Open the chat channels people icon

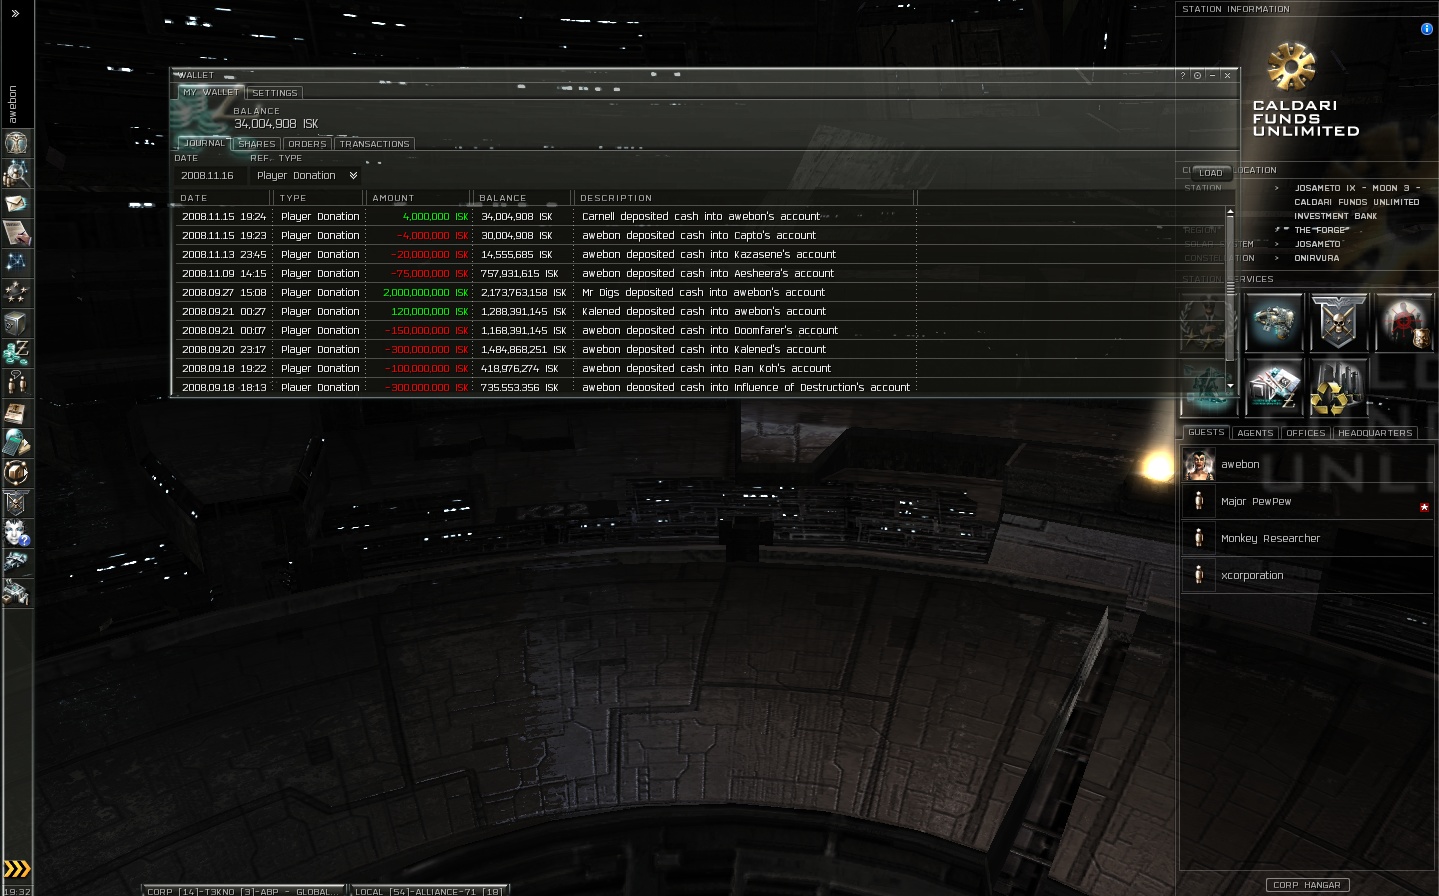[16, 382]
